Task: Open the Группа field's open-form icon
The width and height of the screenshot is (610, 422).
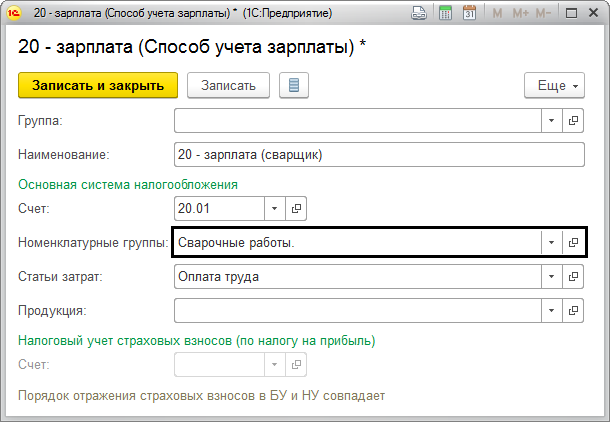Action: (574, 120)
